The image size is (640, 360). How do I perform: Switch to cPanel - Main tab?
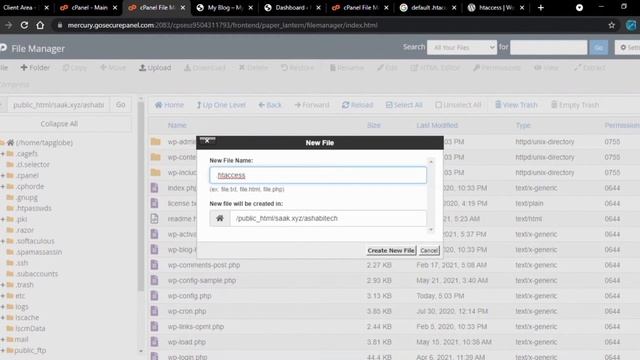pyautogui.click(x=89, y=7)
